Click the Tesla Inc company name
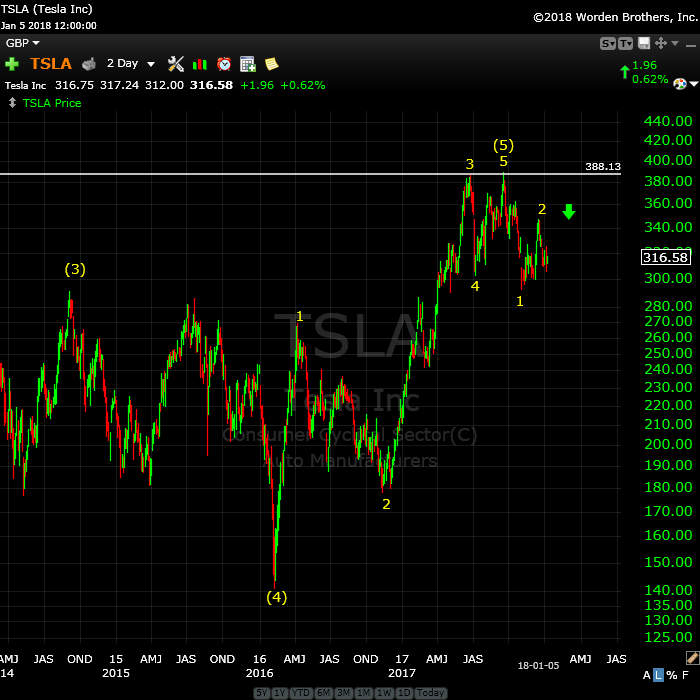Screen dimensions: 700x700 tap(25, 85)
